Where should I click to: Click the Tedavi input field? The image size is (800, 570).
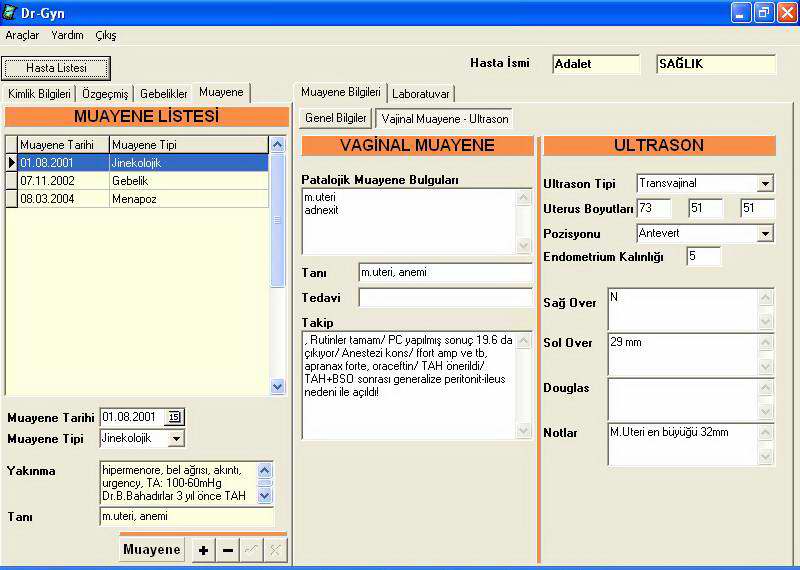[x=445, y=298]
